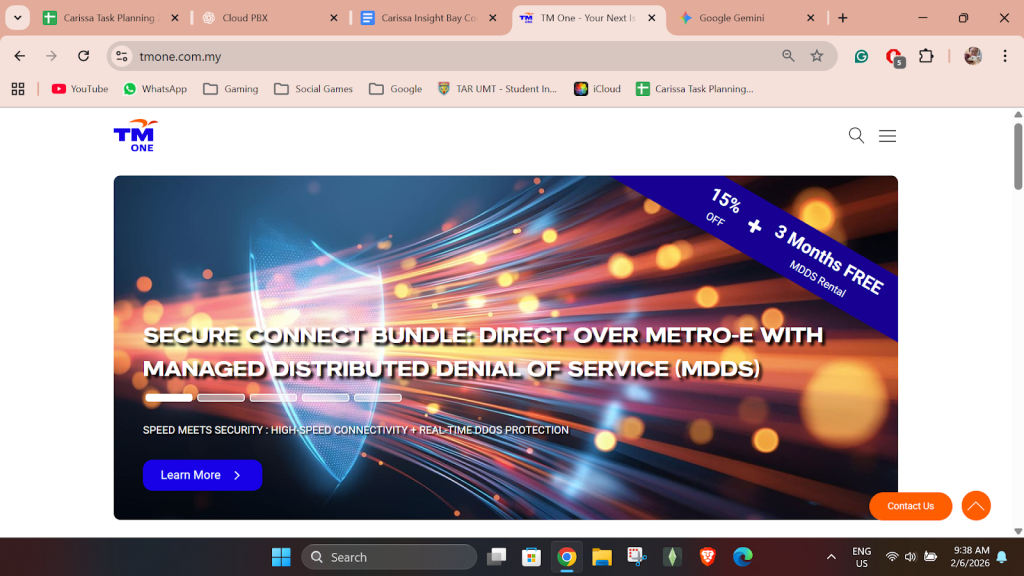Open the Grammarly extension icon
This screenshot has width=1024, height=576.
click(861, 57)
